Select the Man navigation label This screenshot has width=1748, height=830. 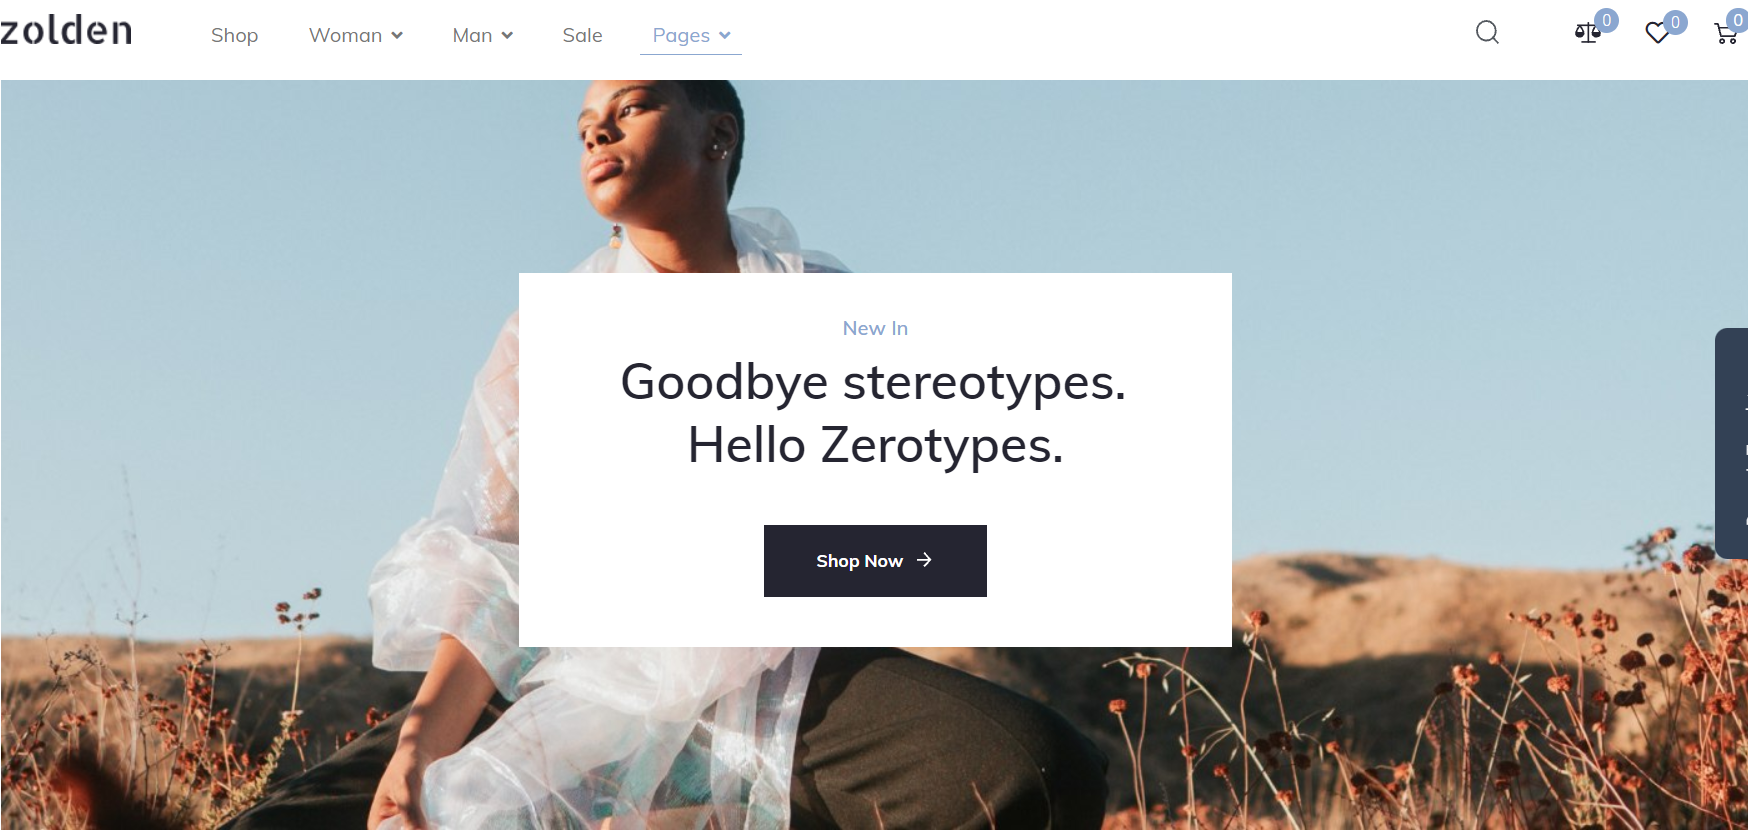(472, 35)
